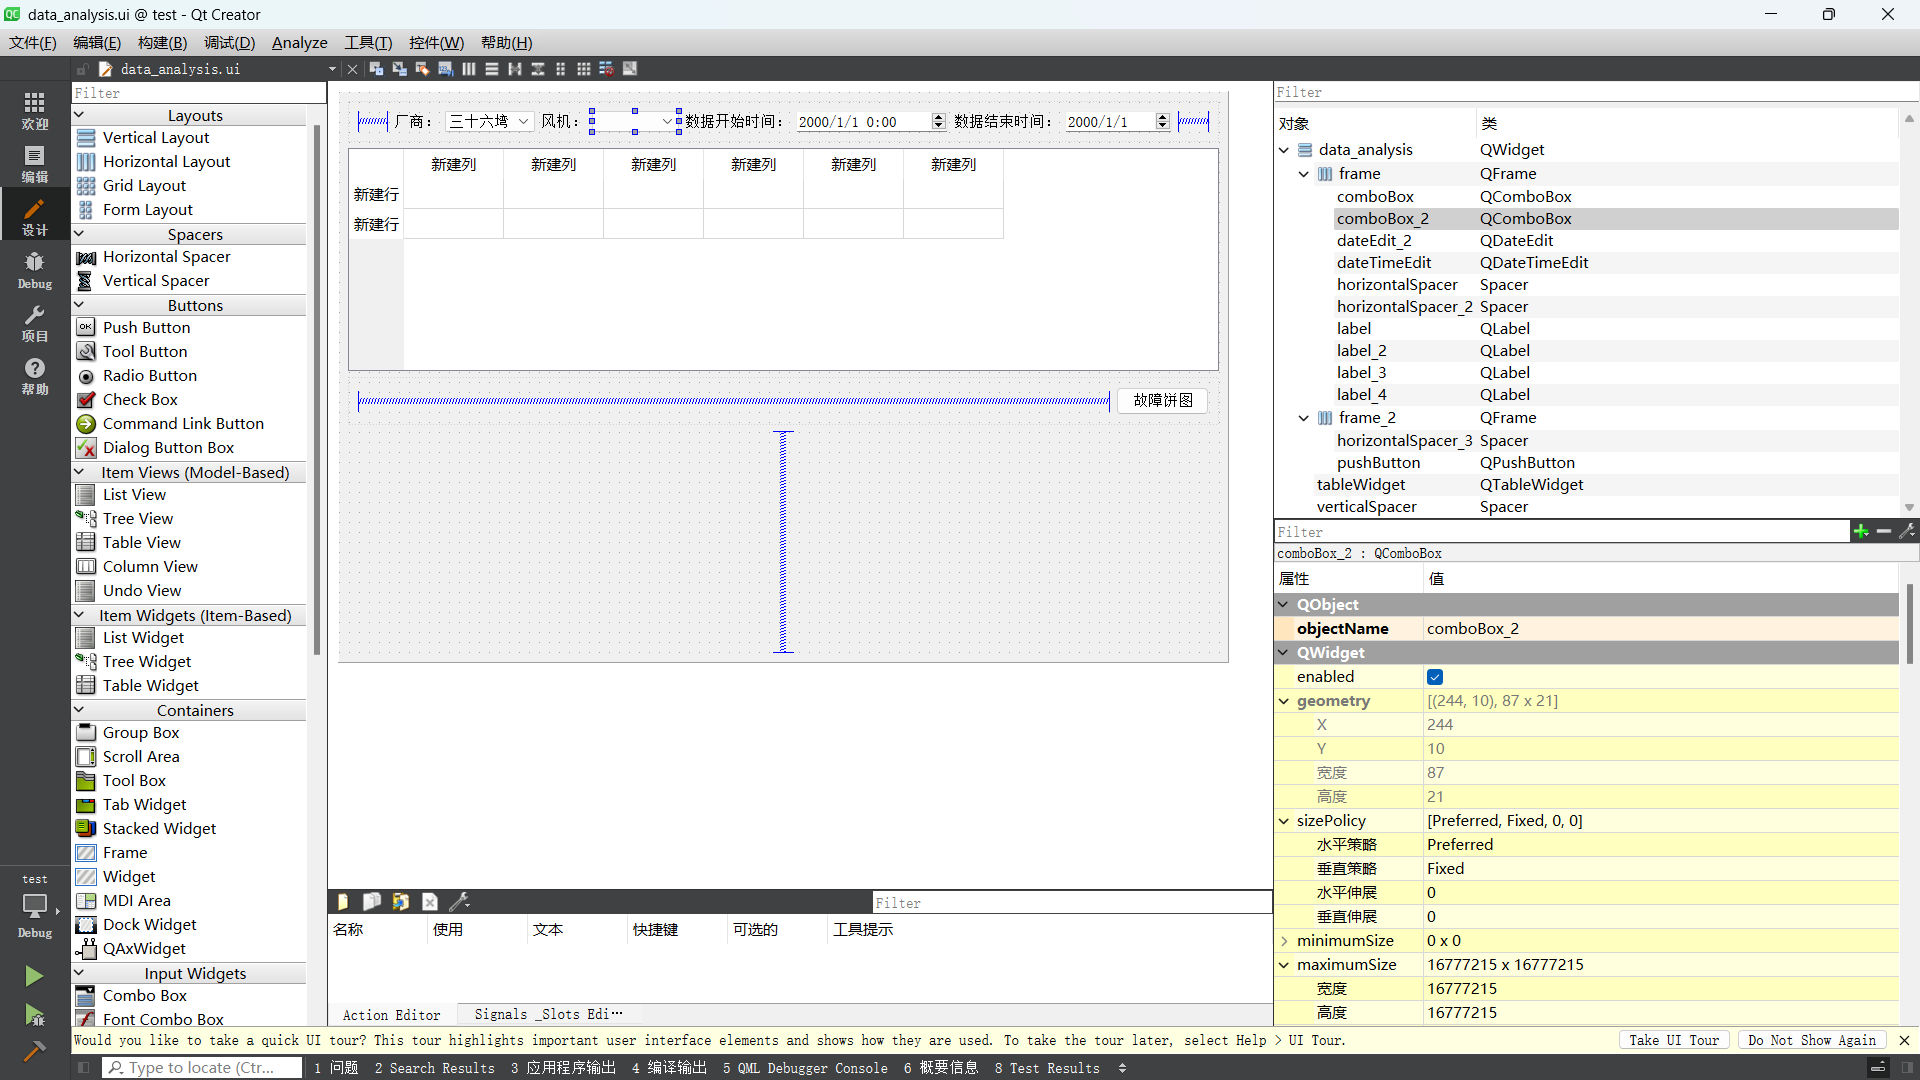Open test Debug kit selector
1920x1080 pixels.
(34, 905)
